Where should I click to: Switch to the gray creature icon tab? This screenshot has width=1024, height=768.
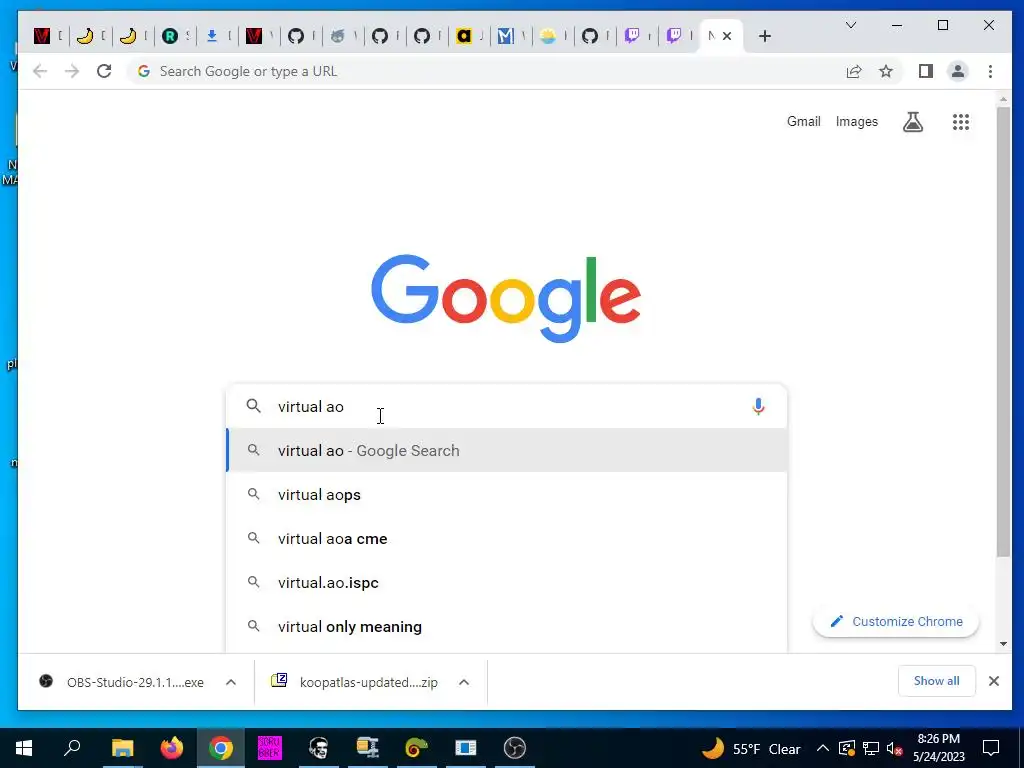click(338, 36)
